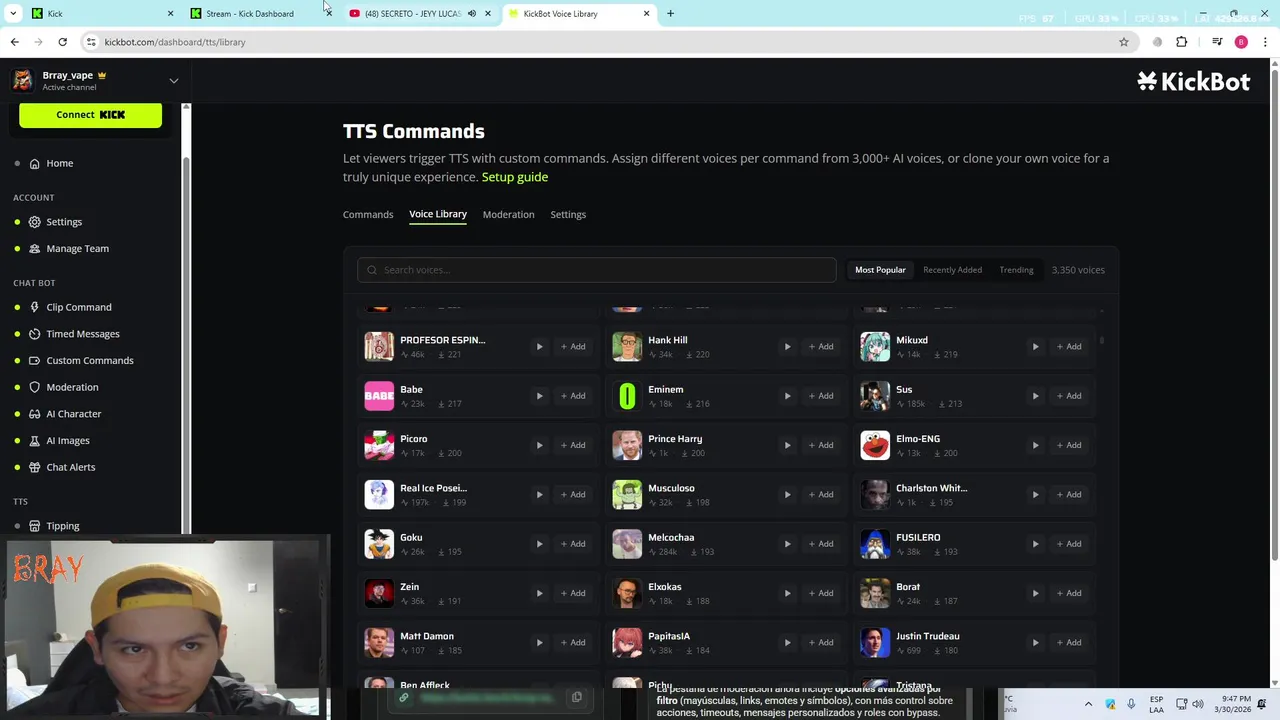This screenshot has height=720, width=1280.
Task: Open the Home sidebar icon
Action: pos(35,163)
